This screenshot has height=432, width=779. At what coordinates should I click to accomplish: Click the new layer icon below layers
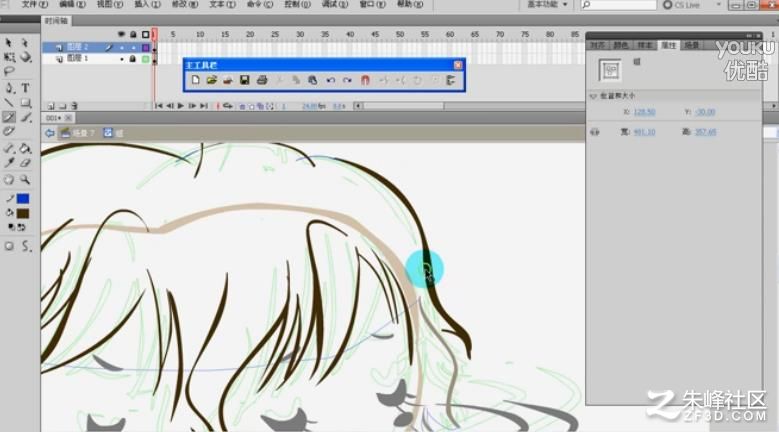pyautogui.click(x=51, y=106)
